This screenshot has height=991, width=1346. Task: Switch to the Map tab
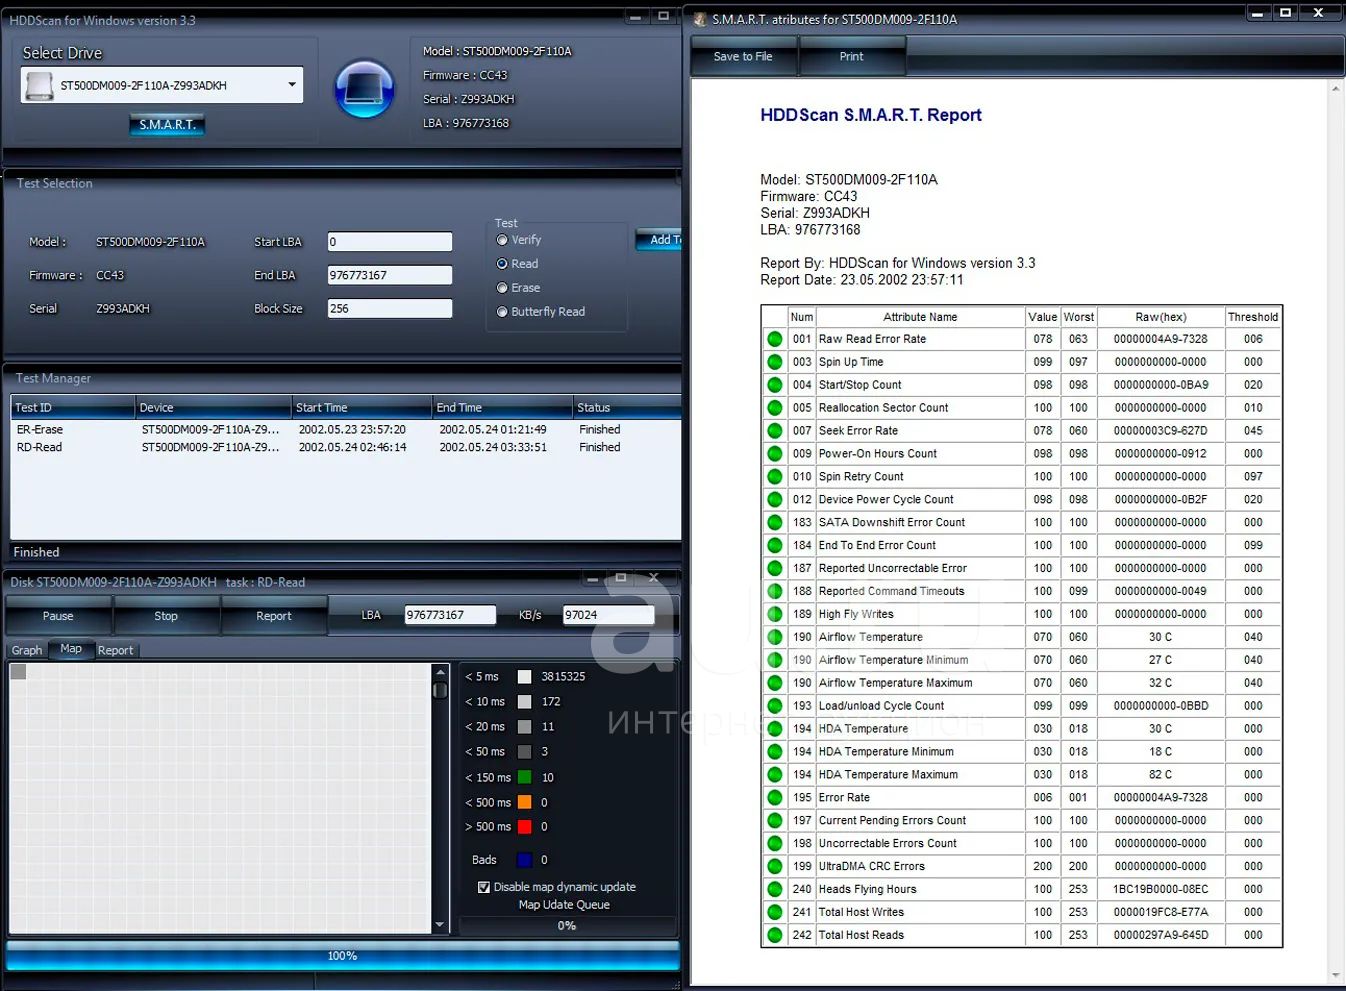pyautogui.click(x=71, y=649)
